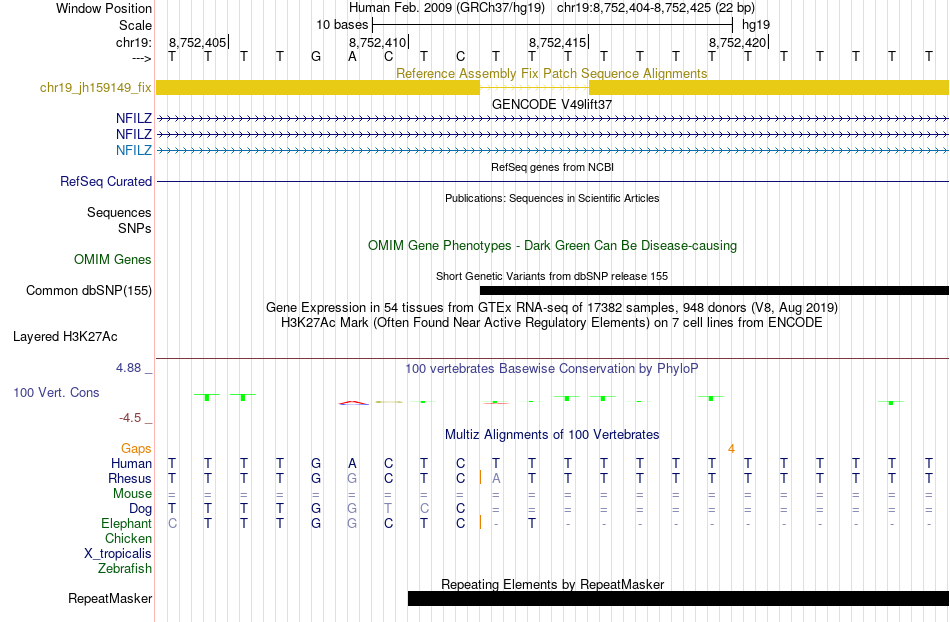Click the light blue NFILZ transcript label

pyautogui.click(x=134, y=150)
